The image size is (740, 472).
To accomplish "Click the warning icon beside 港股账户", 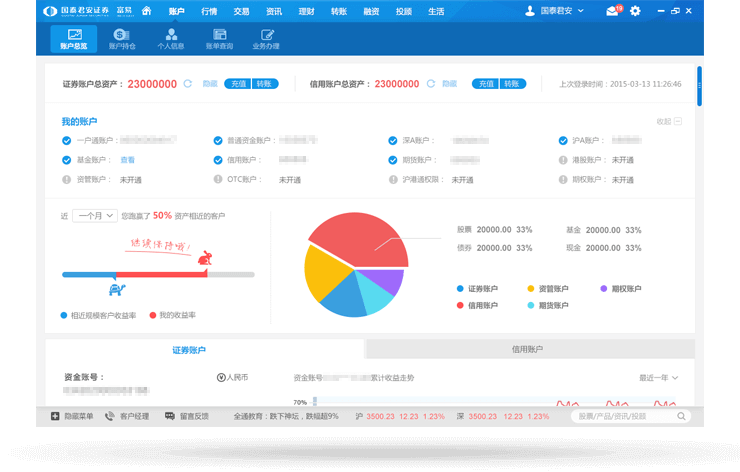I will point(563,160).
